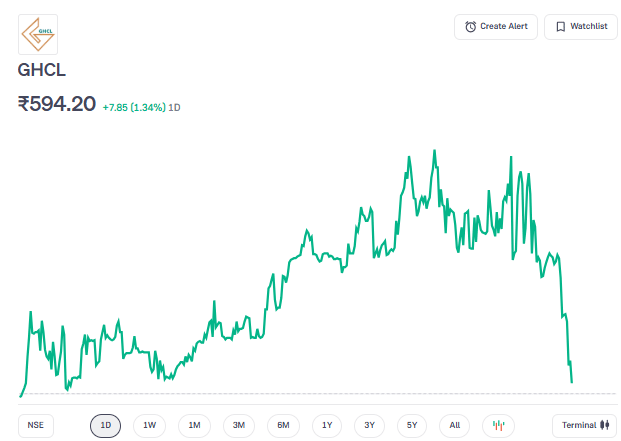Open the NSE exchange selector

point(36,425)
